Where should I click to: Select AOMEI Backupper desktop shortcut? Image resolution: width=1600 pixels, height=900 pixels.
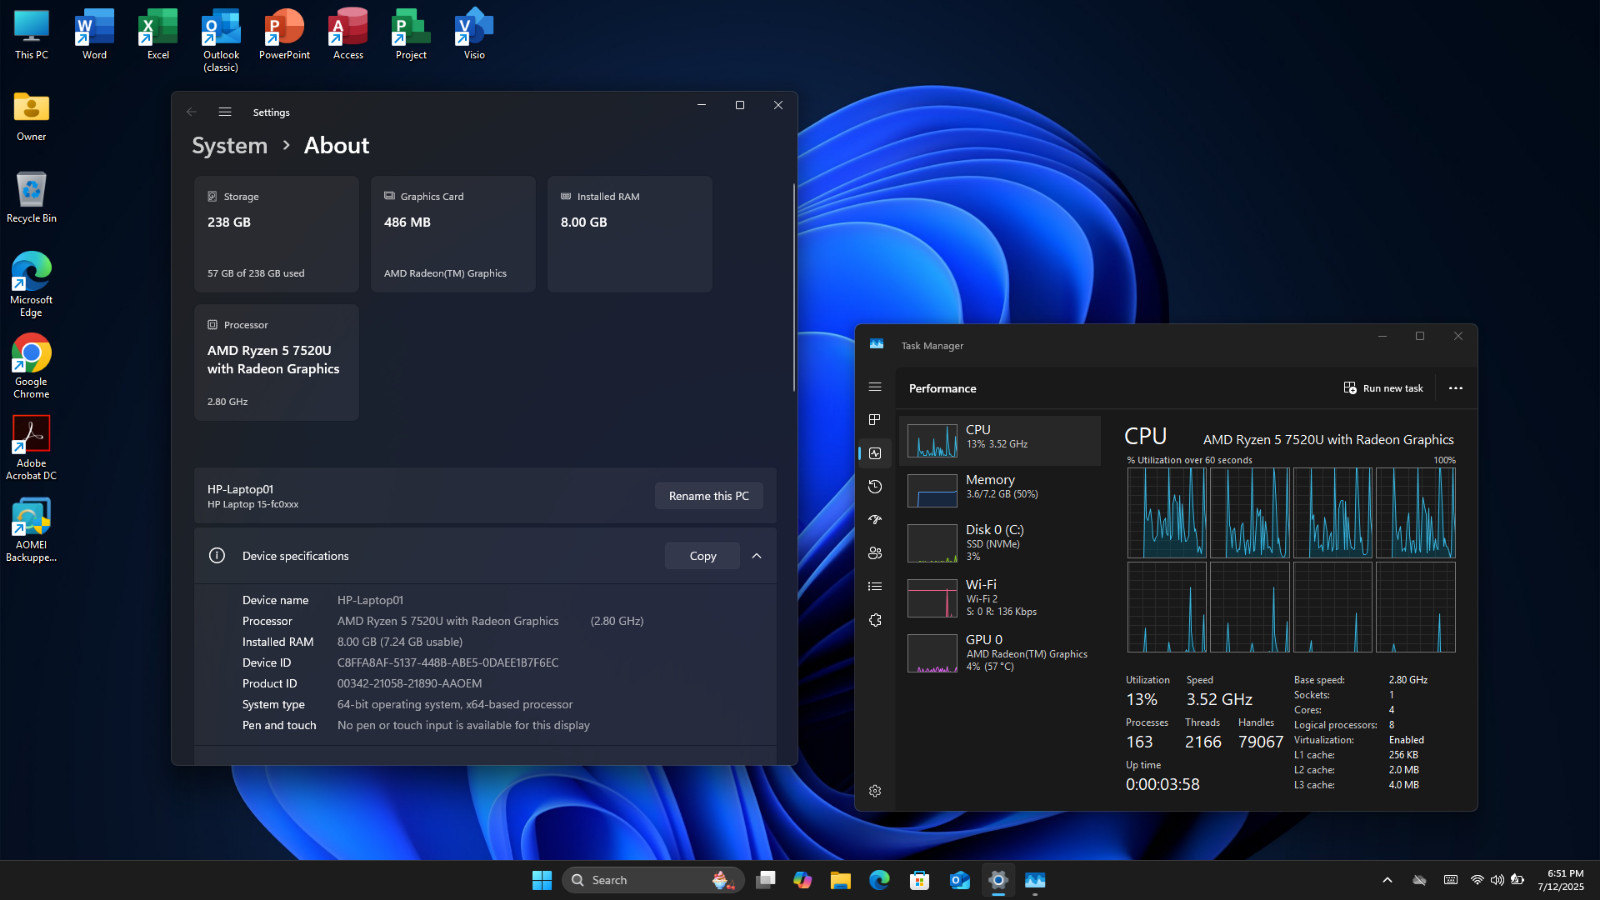(31, 531)
